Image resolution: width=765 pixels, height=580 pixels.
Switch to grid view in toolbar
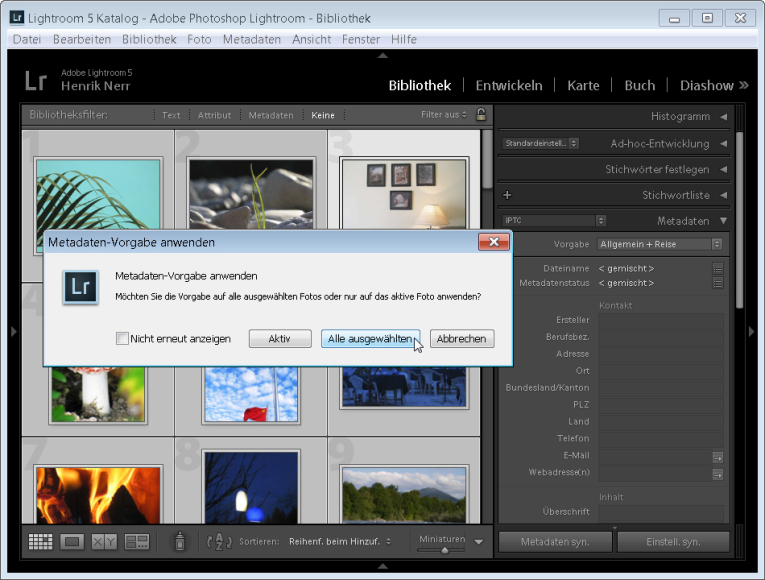coord(40,542)
